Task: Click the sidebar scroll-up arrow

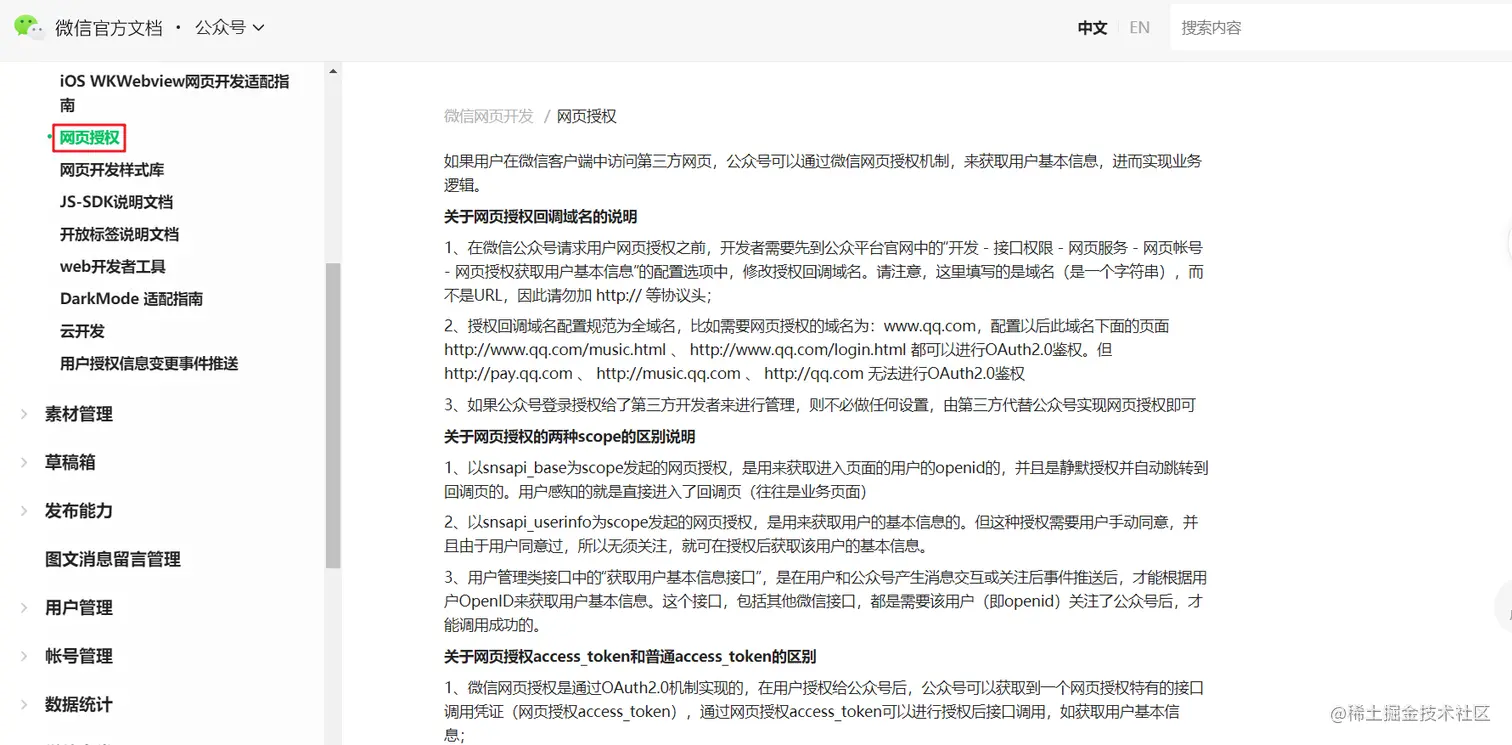Action: [x=333, y=72]
